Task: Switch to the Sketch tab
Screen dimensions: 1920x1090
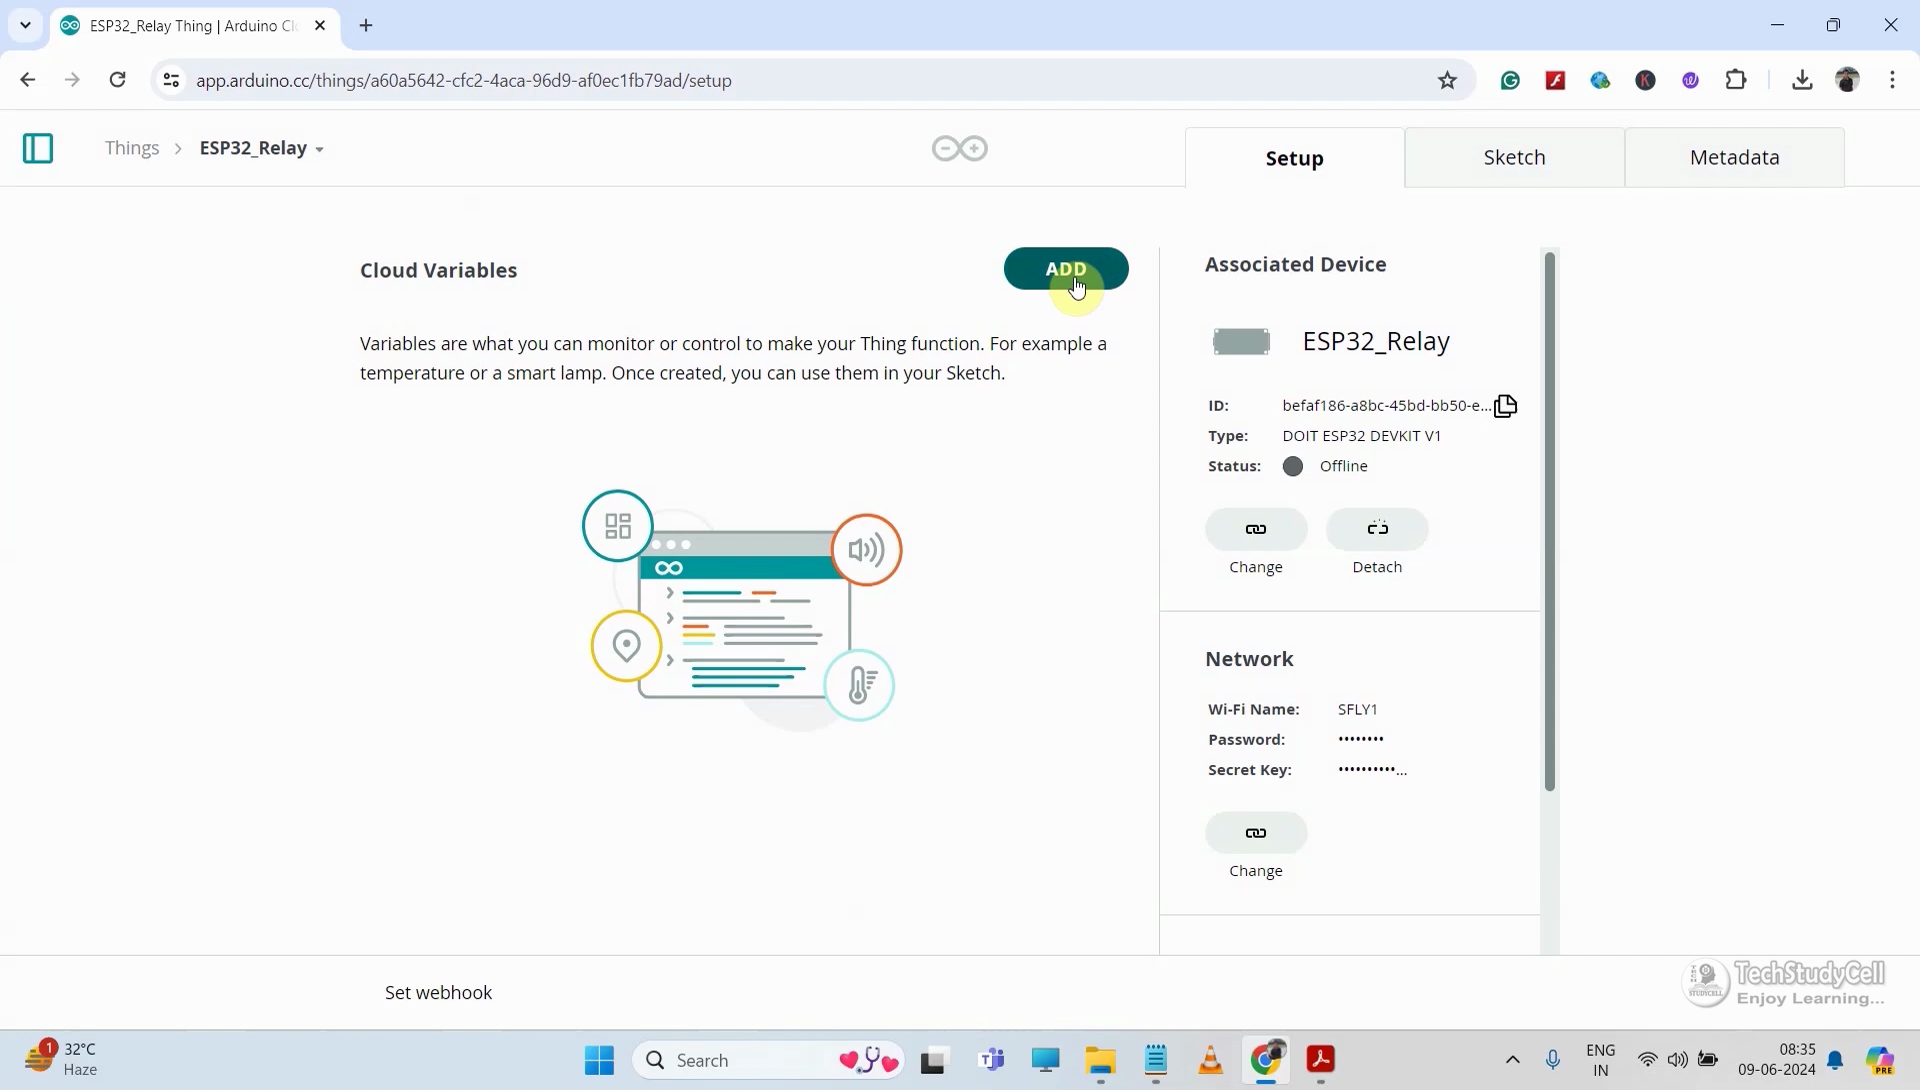Action: click(x=1514, y=157)
